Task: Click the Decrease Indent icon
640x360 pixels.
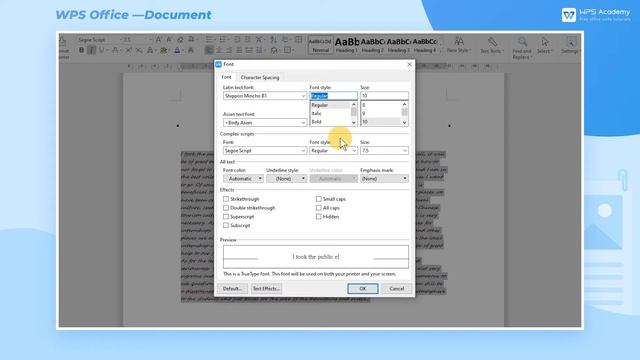Action: tap(237, 40)
